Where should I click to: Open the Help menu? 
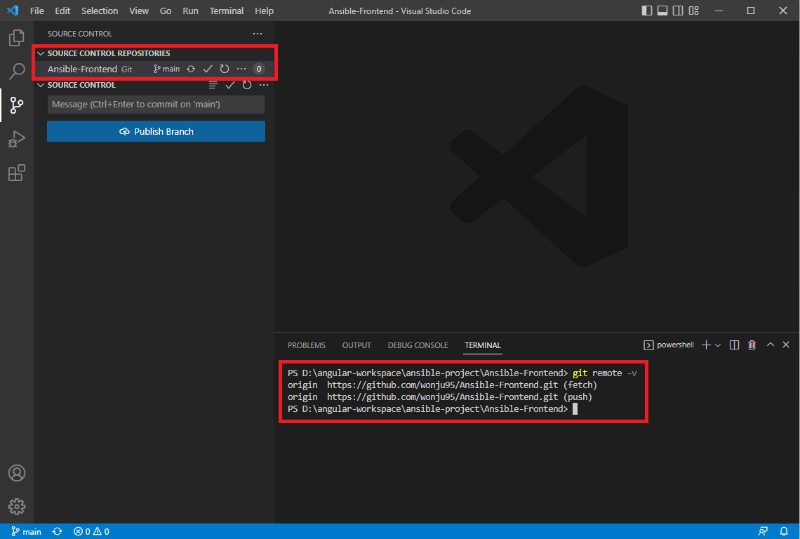tap(264, 11)
